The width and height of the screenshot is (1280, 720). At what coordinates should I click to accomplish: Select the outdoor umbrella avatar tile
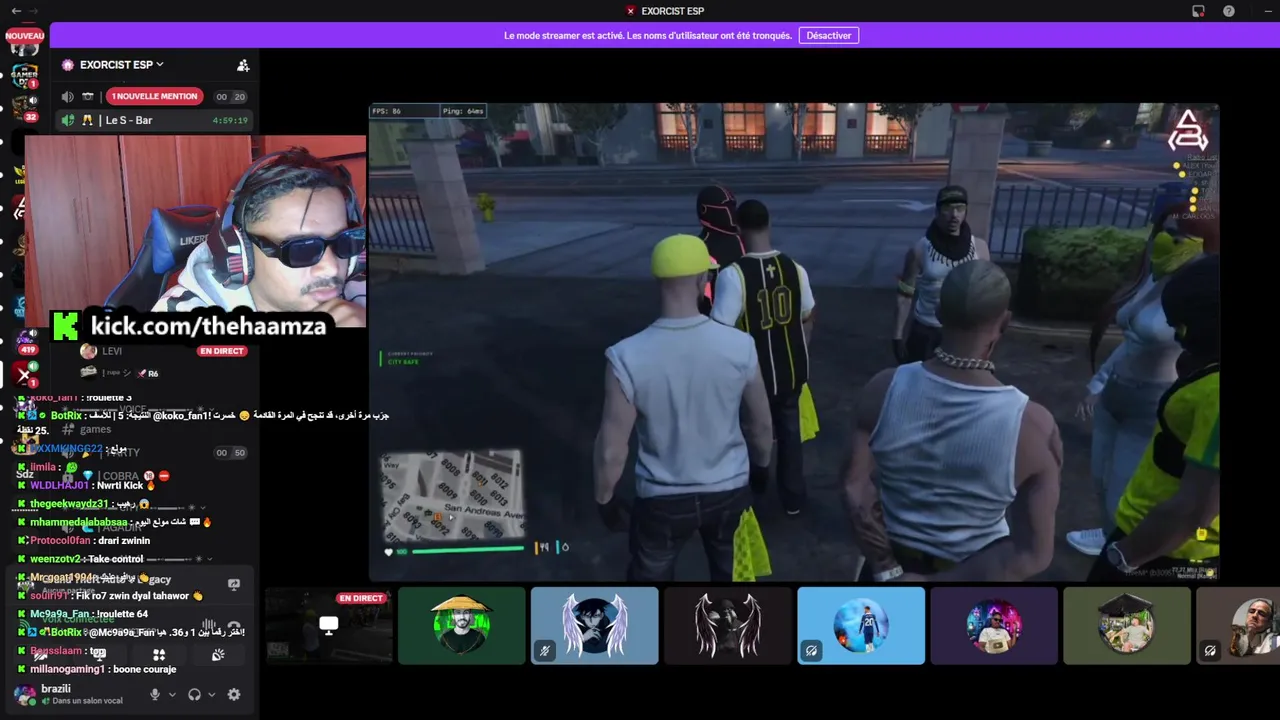[1127, 626]
